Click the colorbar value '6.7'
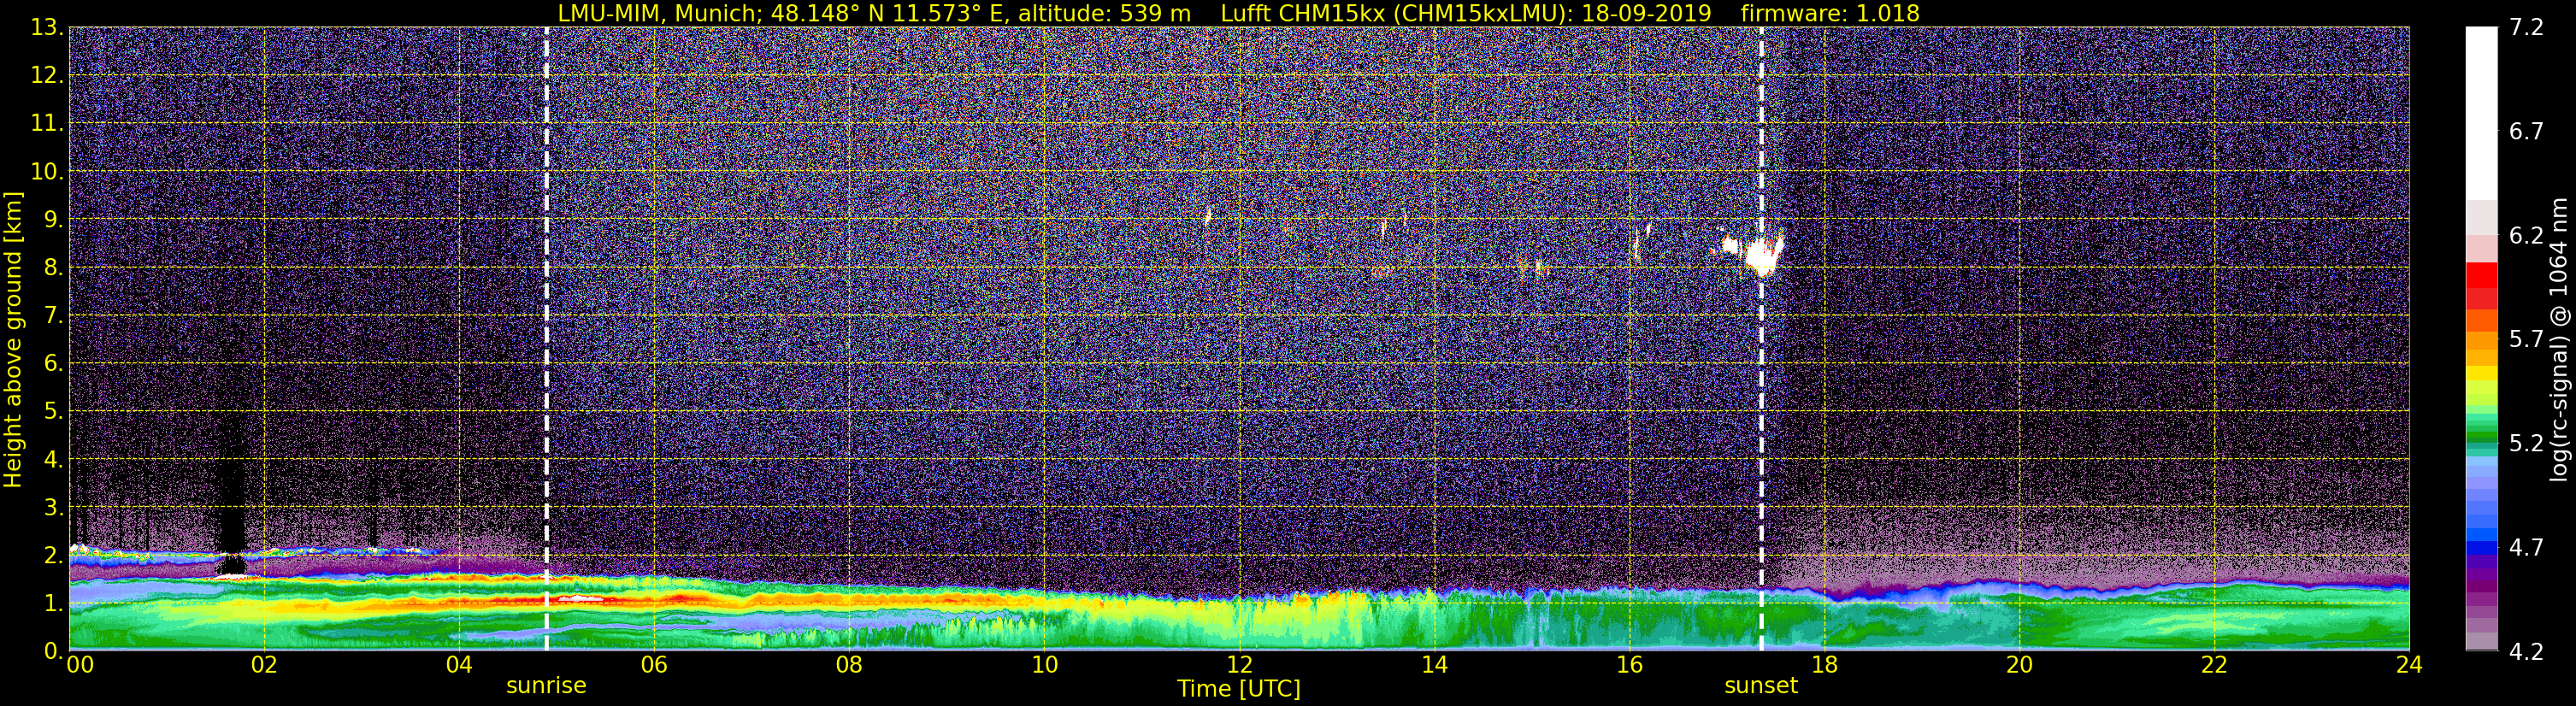The image size is (2576, 706). pyautogui.click(x=2526, y=131)
